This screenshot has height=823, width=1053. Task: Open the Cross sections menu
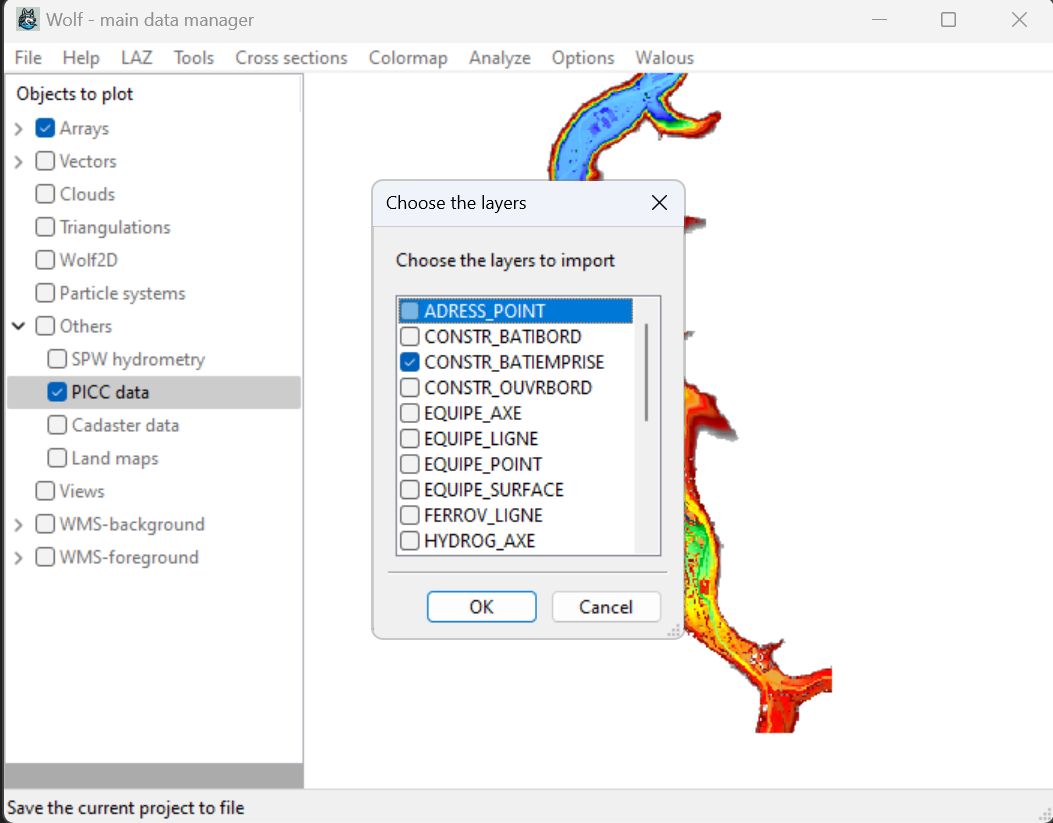point(291,58)
